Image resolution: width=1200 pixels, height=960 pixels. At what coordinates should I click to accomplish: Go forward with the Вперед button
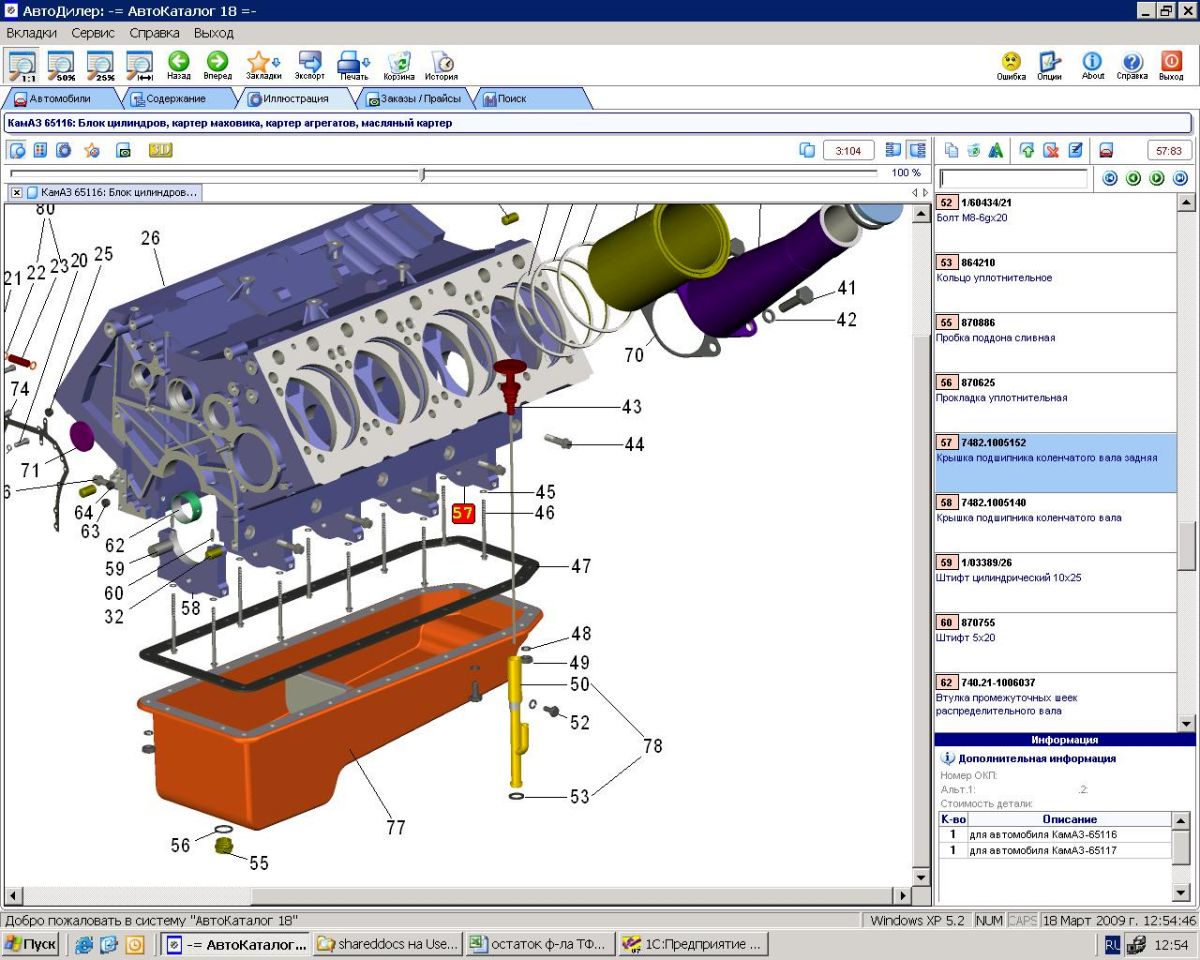[x=217, y=65]
